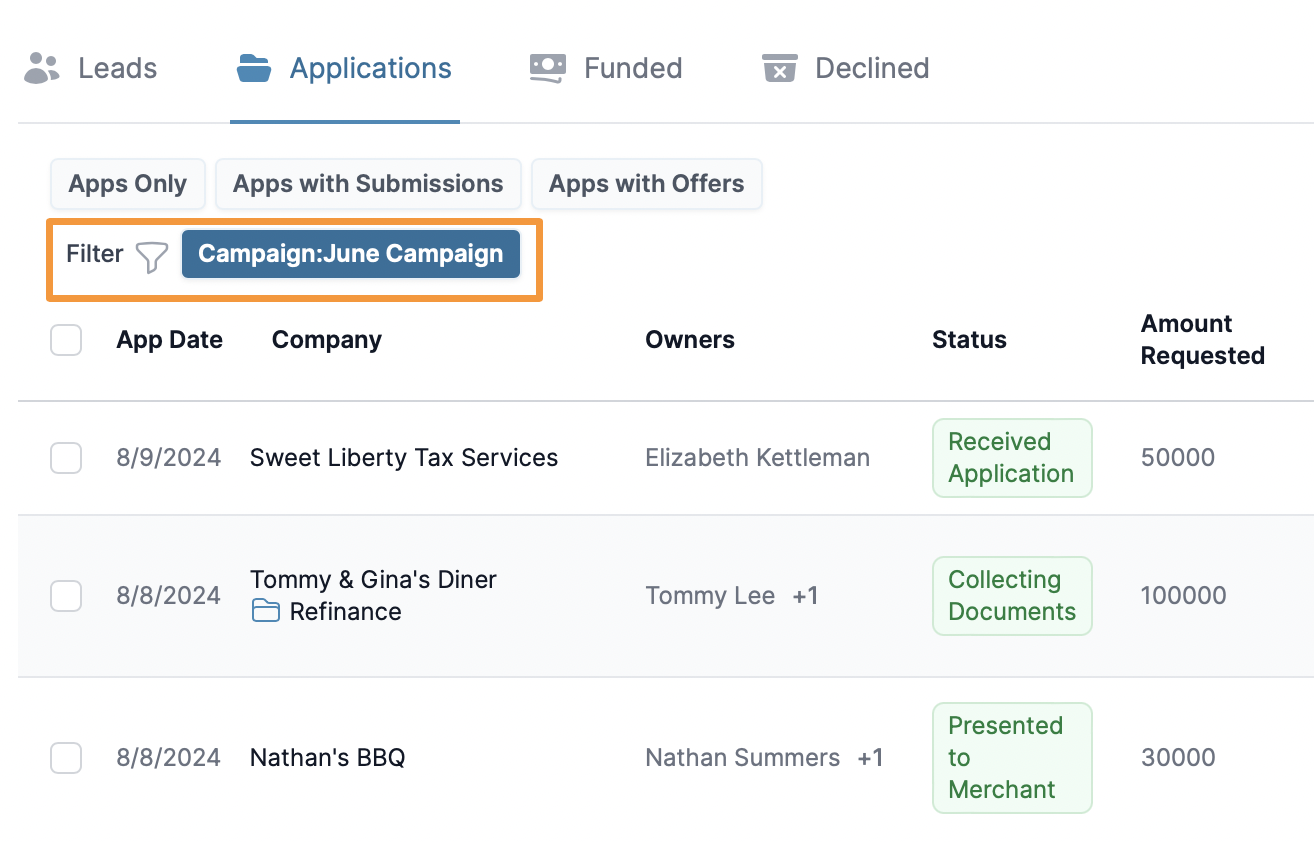
Task: Open the Declined tab
Action: [871, 68]
